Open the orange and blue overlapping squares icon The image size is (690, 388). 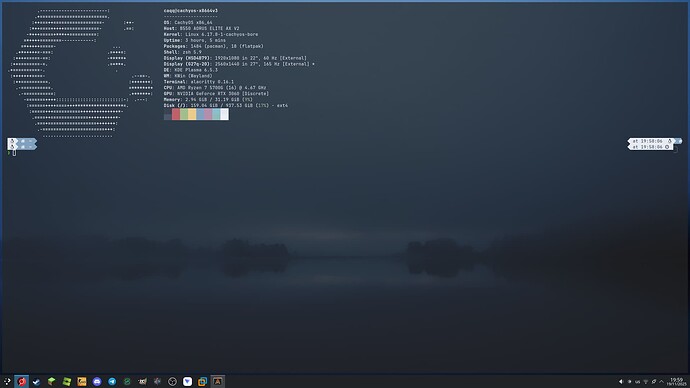[202, 381]
